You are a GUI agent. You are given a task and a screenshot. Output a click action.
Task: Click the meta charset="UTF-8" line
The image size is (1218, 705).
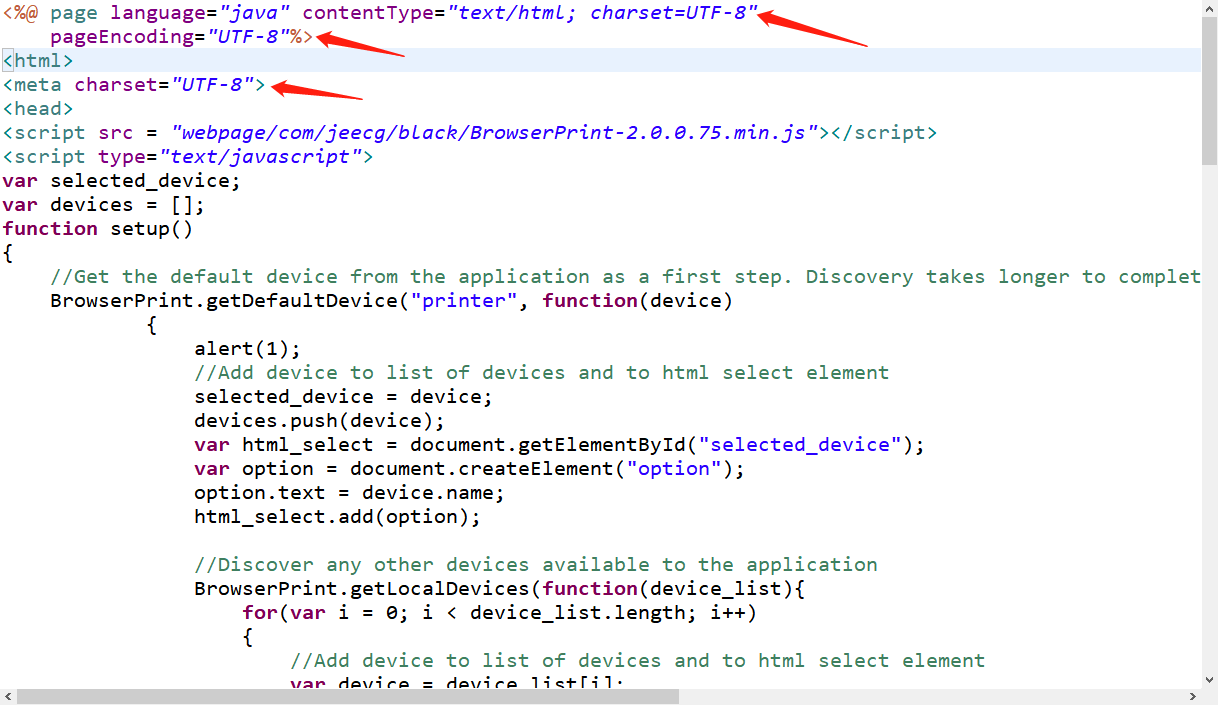[134, 85]
